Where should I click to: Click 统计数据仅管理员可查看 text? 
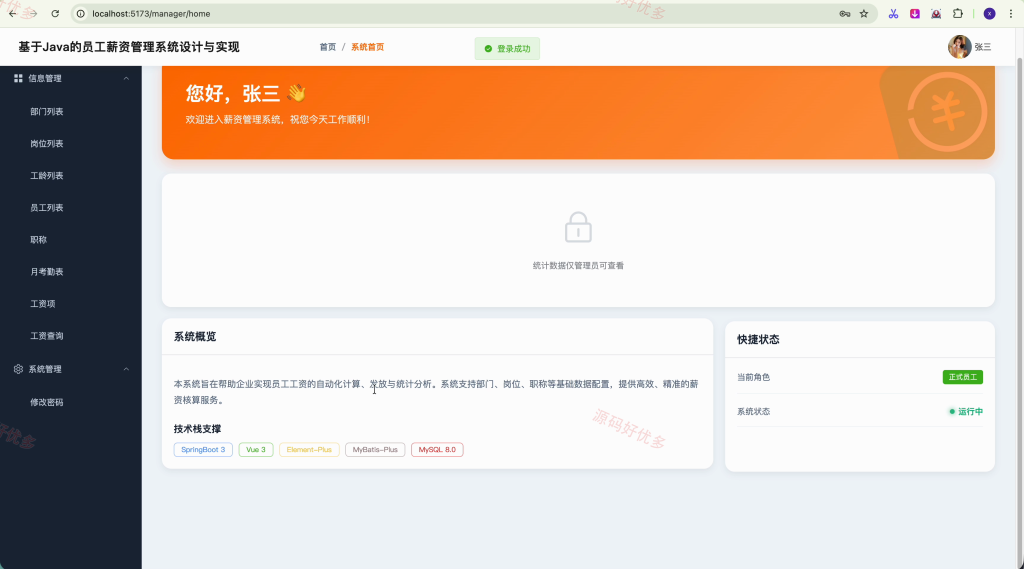coord(578,265)
